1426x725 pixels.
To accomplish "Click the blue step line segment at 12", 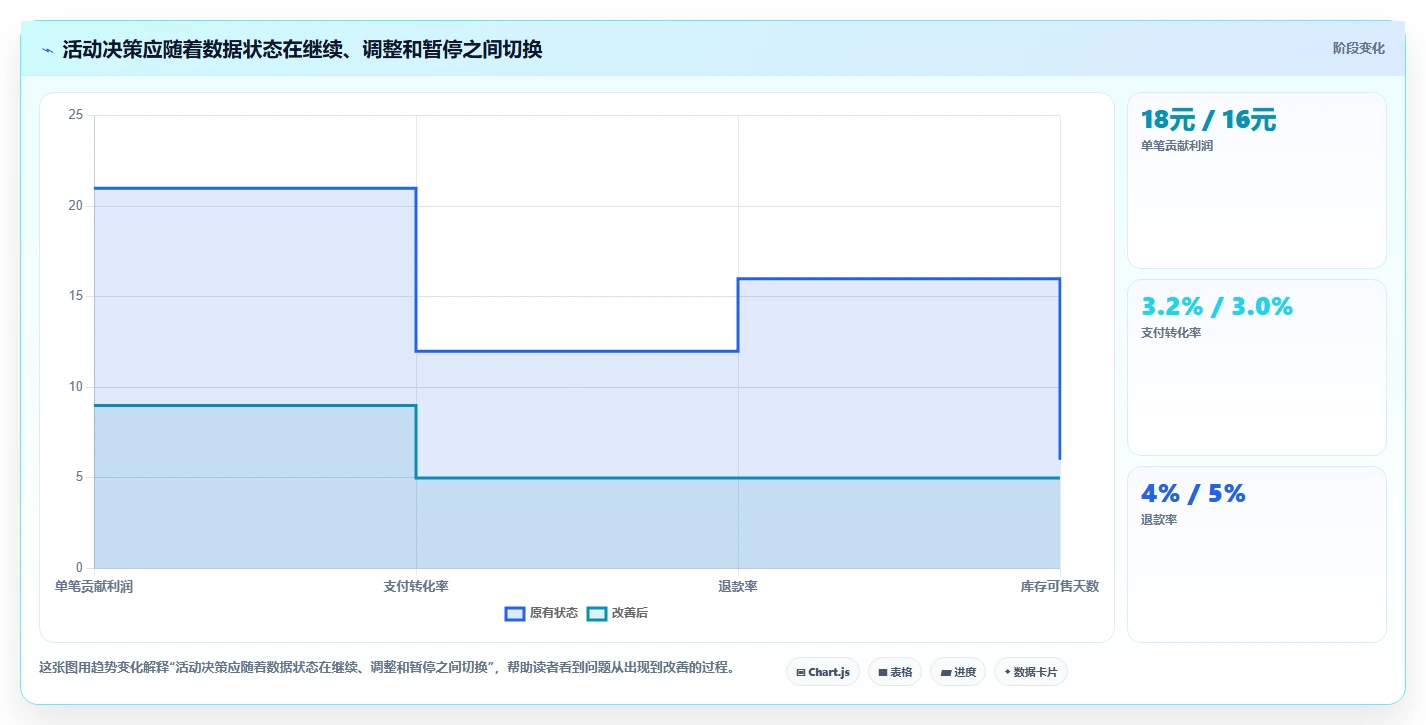I will (x=577, y=351).
